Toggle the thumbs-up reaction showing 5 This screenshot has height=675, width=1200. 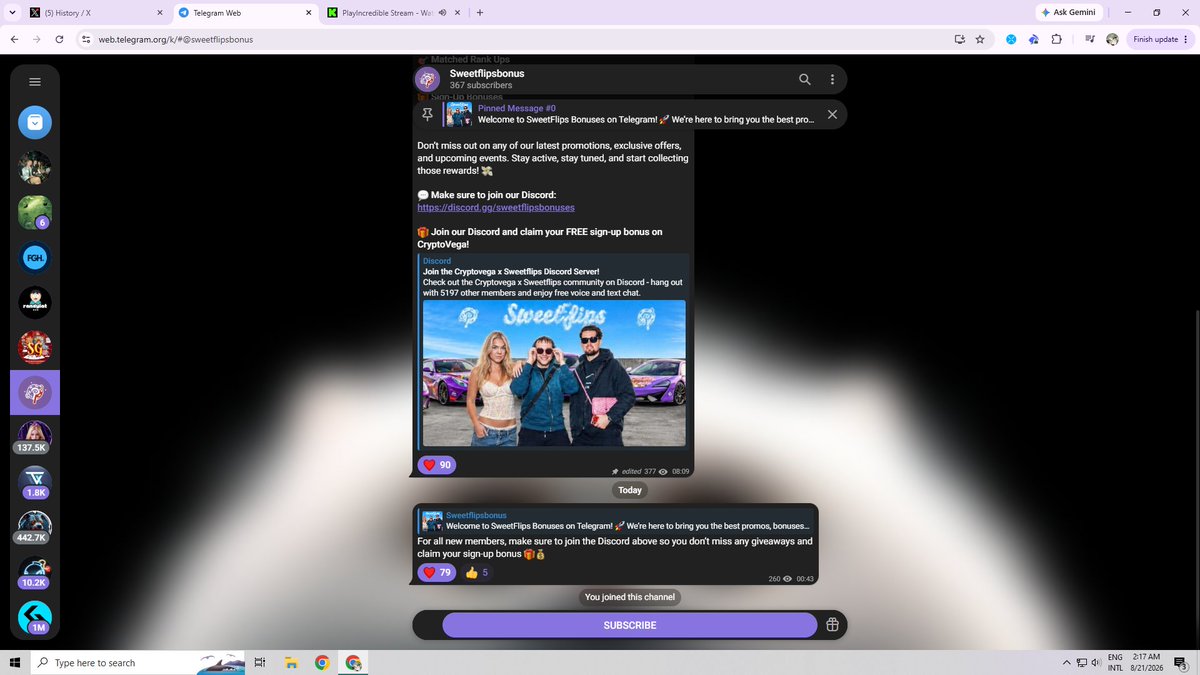coord(477,573)
